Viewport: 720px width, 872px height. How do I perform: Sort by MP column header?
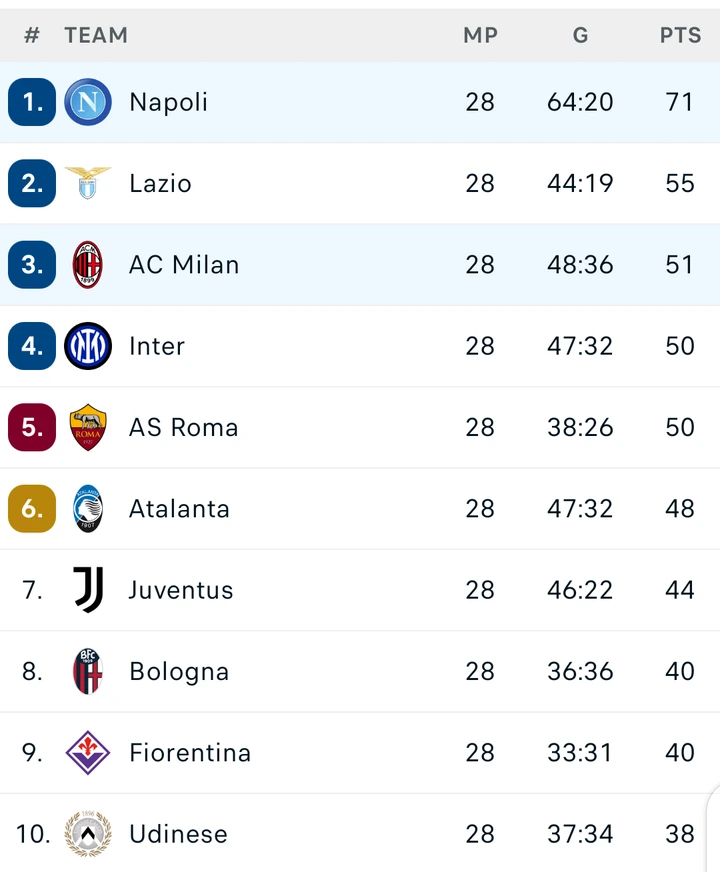pos(480,36)
